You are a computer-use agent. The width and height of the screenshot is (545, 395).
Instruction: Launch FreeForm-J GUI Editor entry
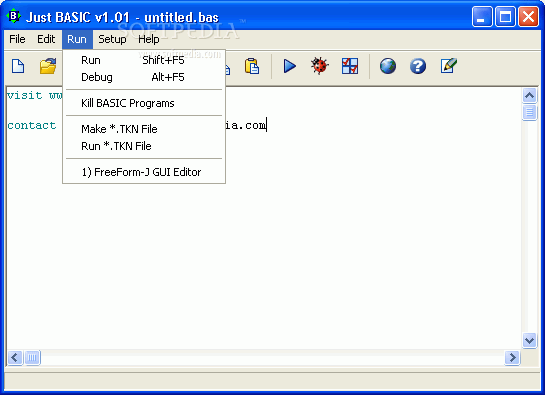point(144,172)
